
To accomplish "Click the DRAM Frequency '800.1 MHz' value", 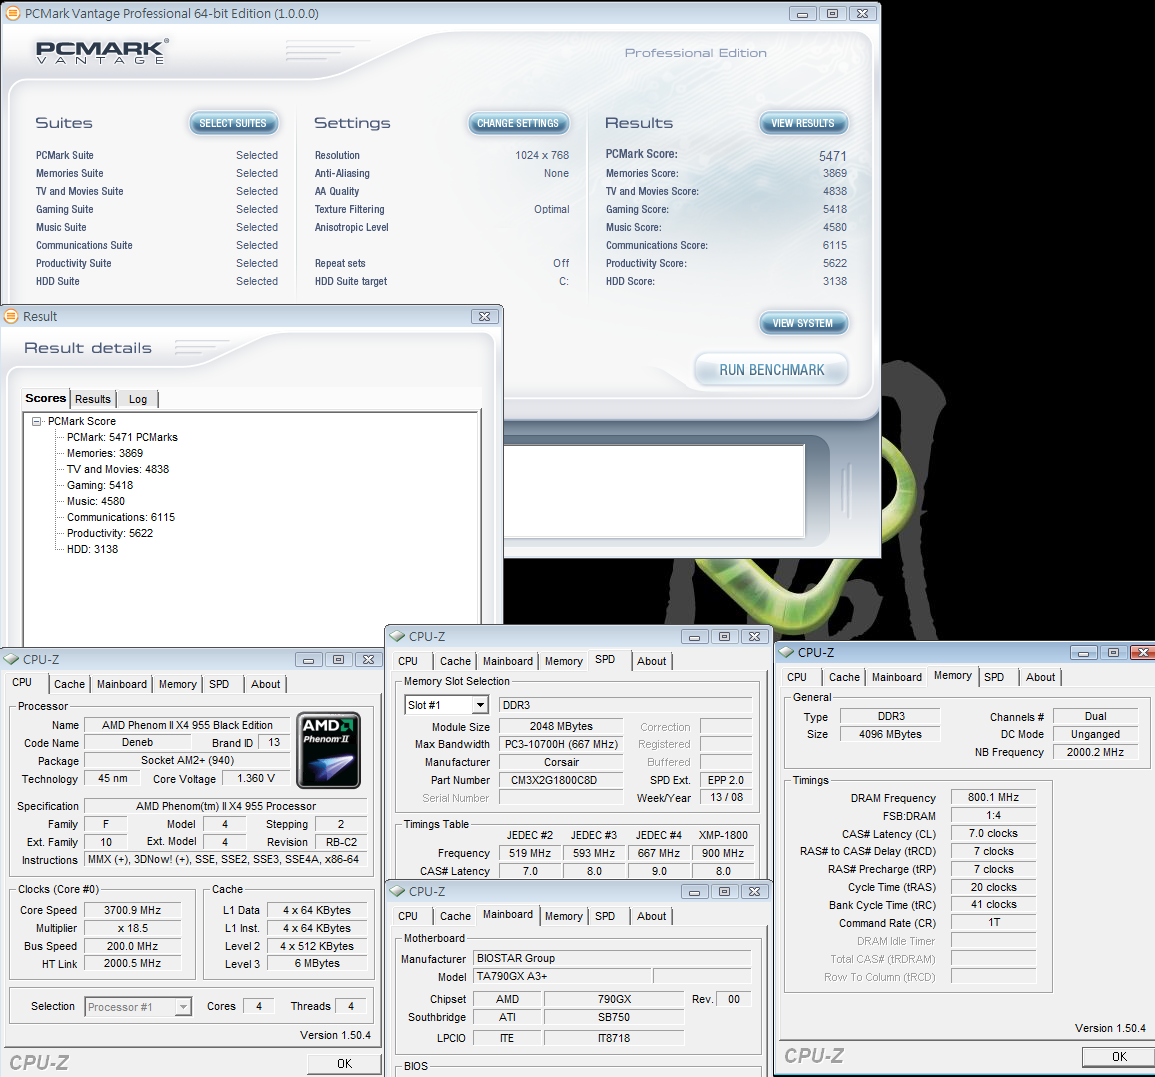I will coord(993,797).
